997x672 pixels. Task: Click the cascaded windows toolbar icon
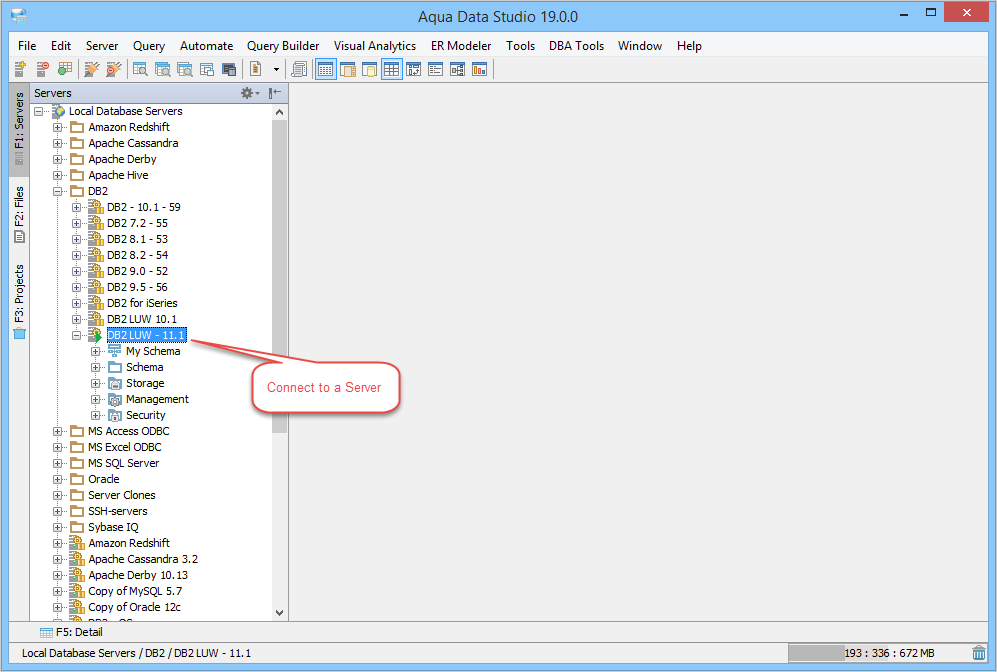tap(207, 69)
